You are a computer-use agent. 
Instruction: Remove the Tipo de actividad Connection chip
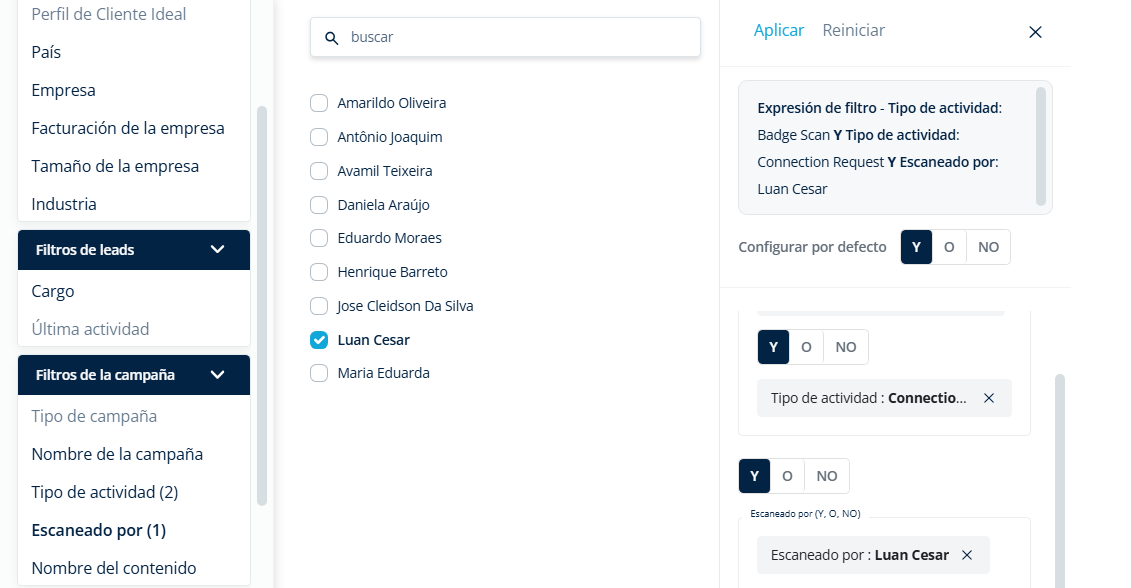pyautogui.click(x=989, y=398)
